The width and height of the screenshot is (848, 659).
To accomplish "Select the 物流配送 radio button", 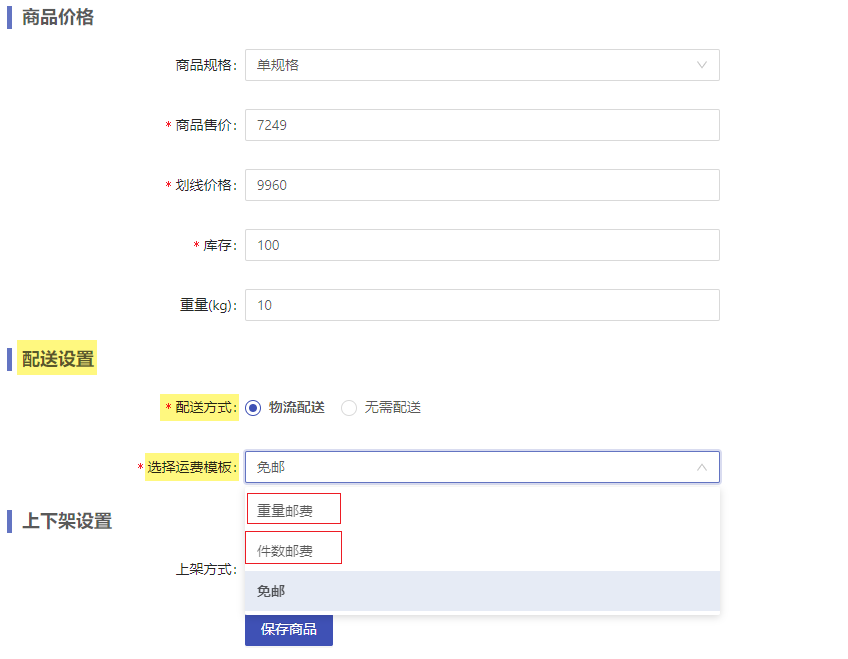I will 253,408.
